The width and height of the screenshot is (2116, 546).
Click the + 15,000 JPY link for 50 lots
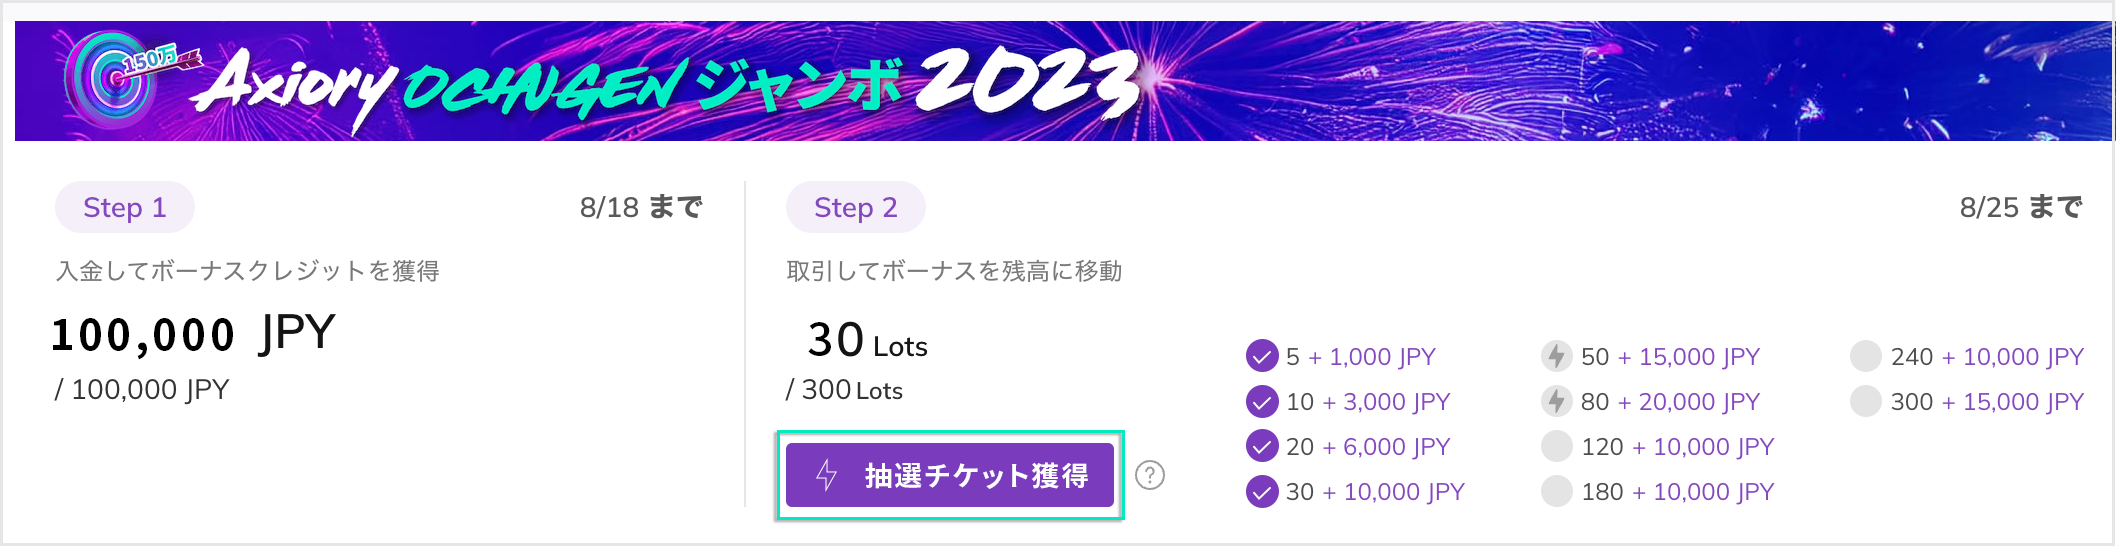(x=1689, y=357)
